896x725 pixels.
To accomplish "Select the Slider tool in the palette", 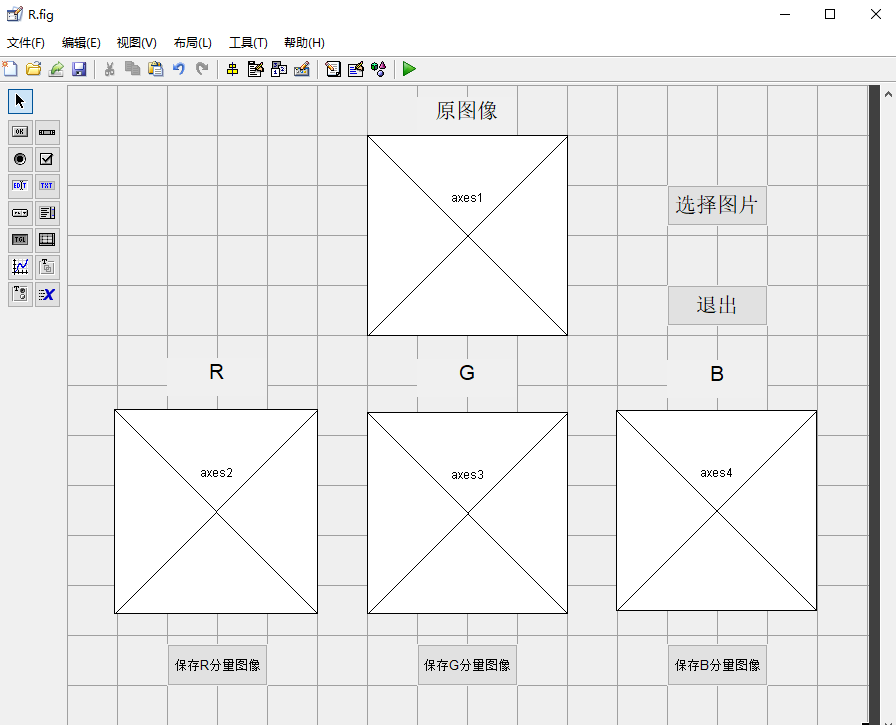I will click(x=47, y=131).
